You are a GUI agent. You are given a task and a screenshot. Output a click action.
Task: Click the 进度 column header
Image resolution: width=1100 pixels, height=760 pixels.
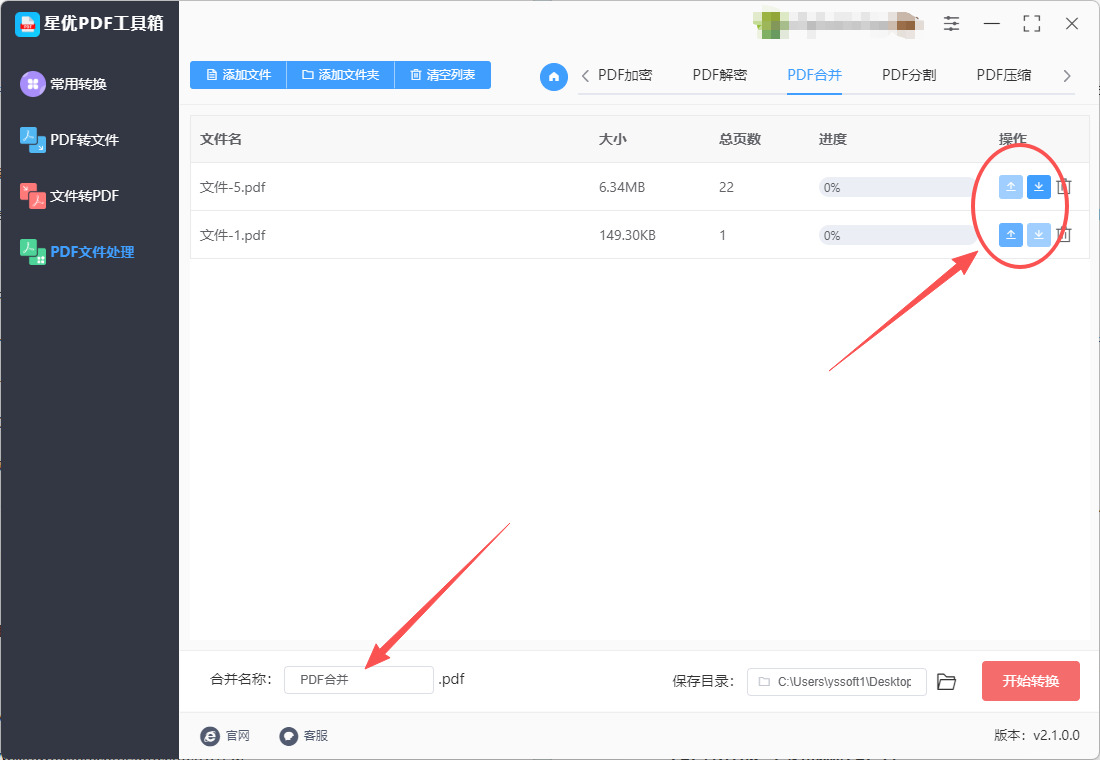pos(833,139)
